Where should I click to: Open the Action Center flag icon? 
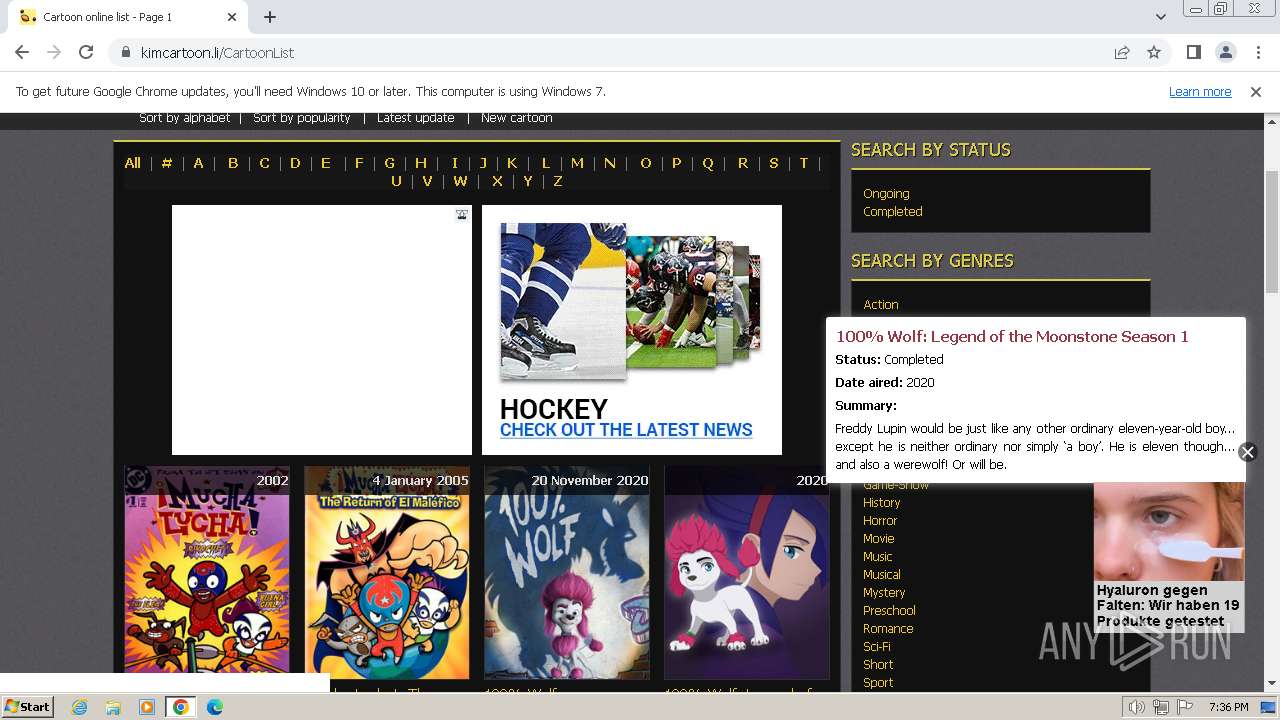coord(1185,707)
